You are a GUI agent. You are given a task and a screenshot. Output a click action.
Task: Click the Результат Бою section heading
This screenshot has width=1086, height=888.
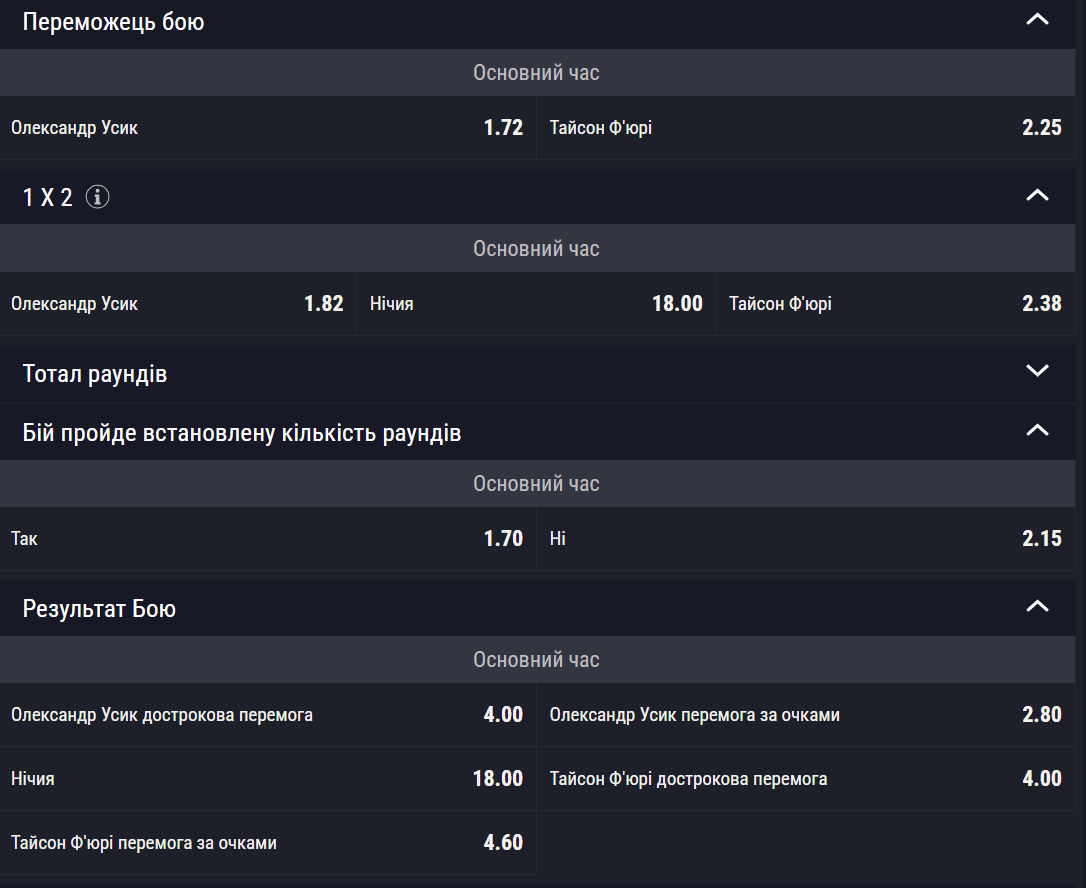99,609
